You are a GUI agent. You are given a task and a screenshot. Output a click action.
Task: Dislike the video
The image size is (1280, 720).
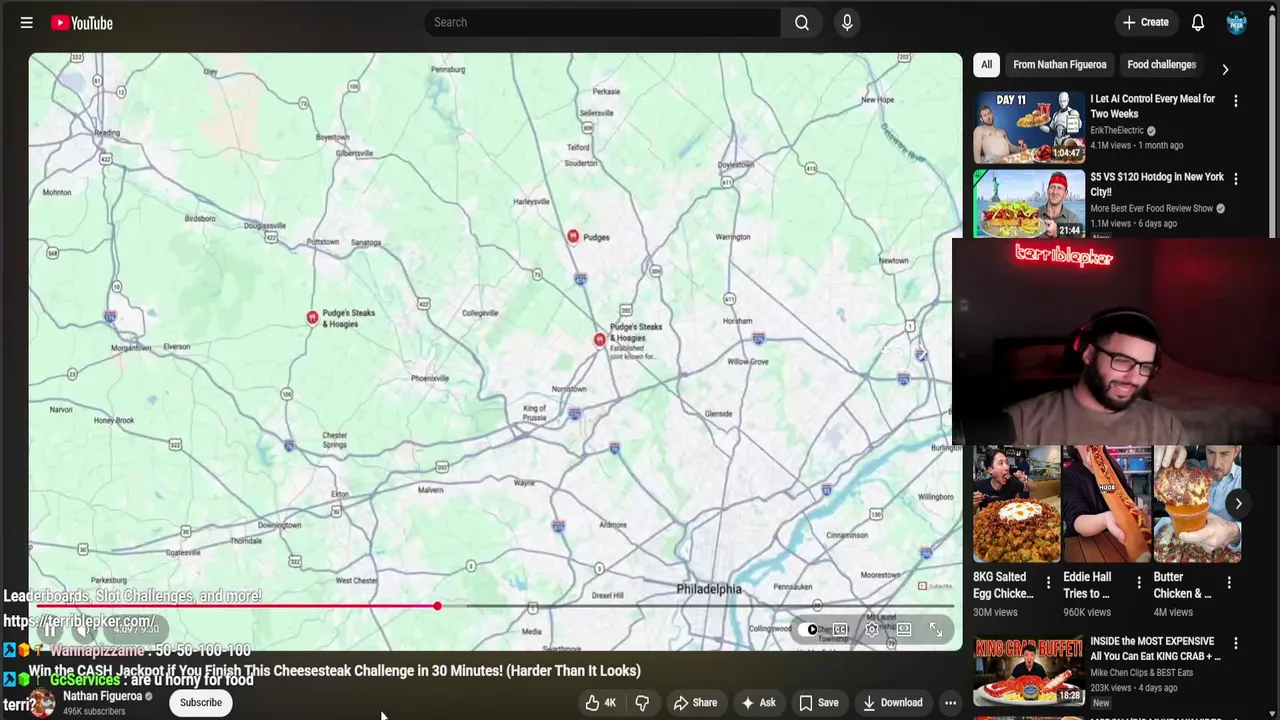(642, 703)
